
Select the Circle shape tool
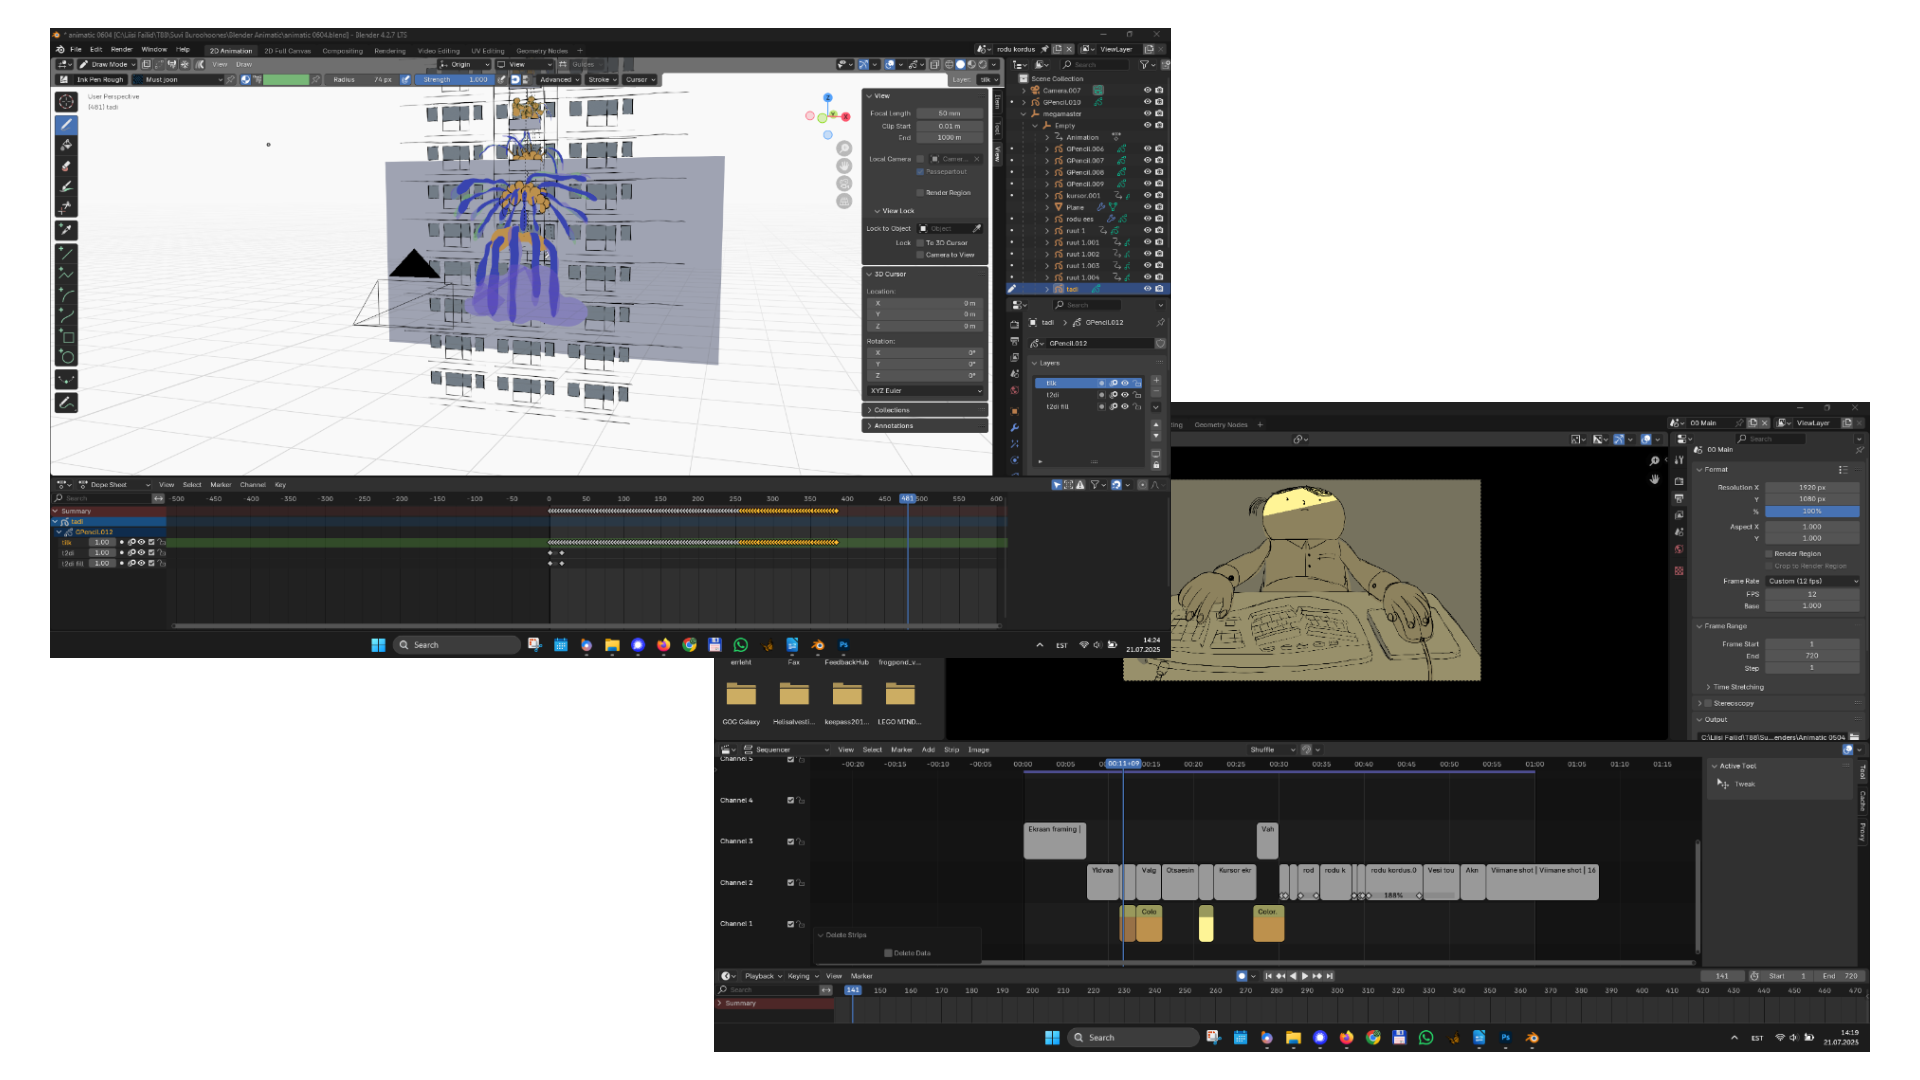pyautogui.click(x=66, y=357)
